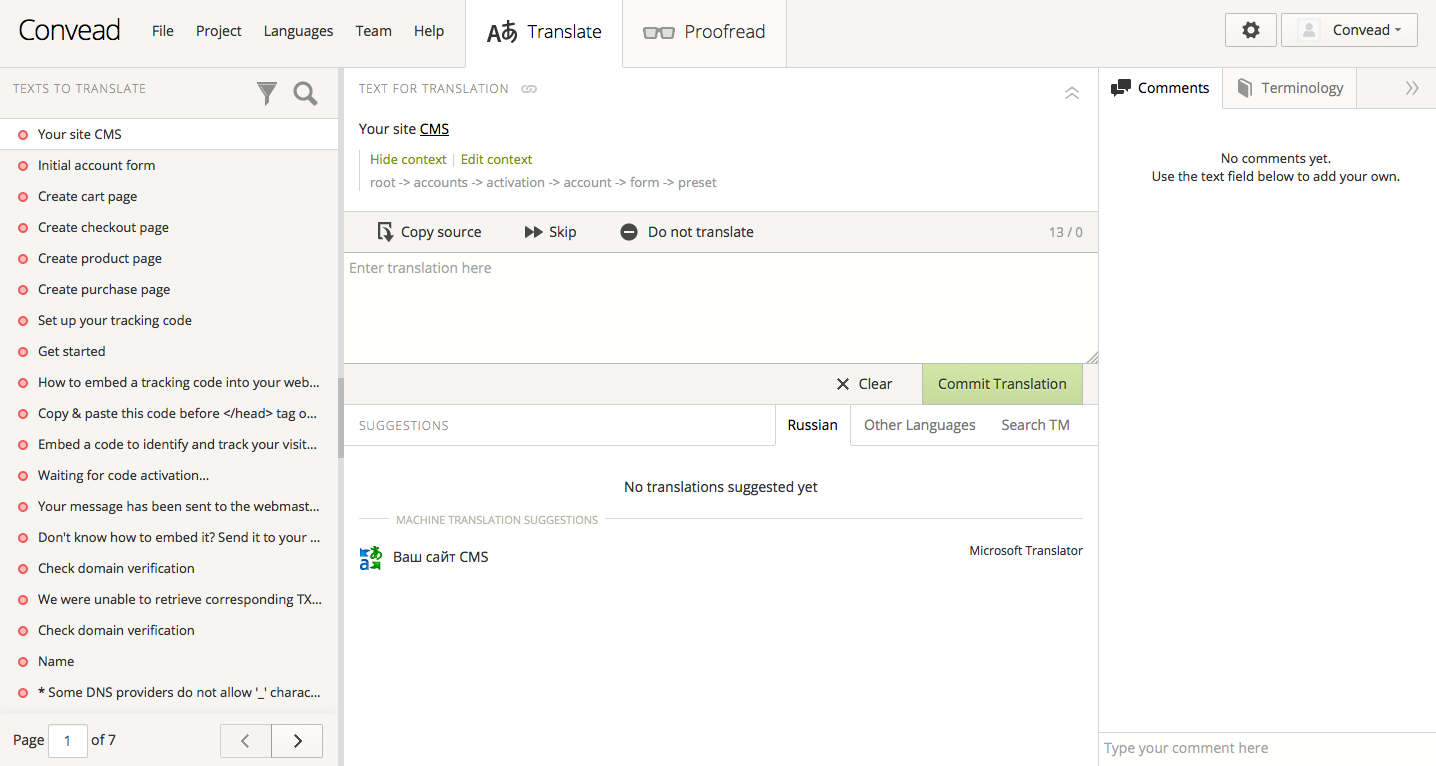
Task: Collapse source text panel with double chevron
Action: point(1072,93)
